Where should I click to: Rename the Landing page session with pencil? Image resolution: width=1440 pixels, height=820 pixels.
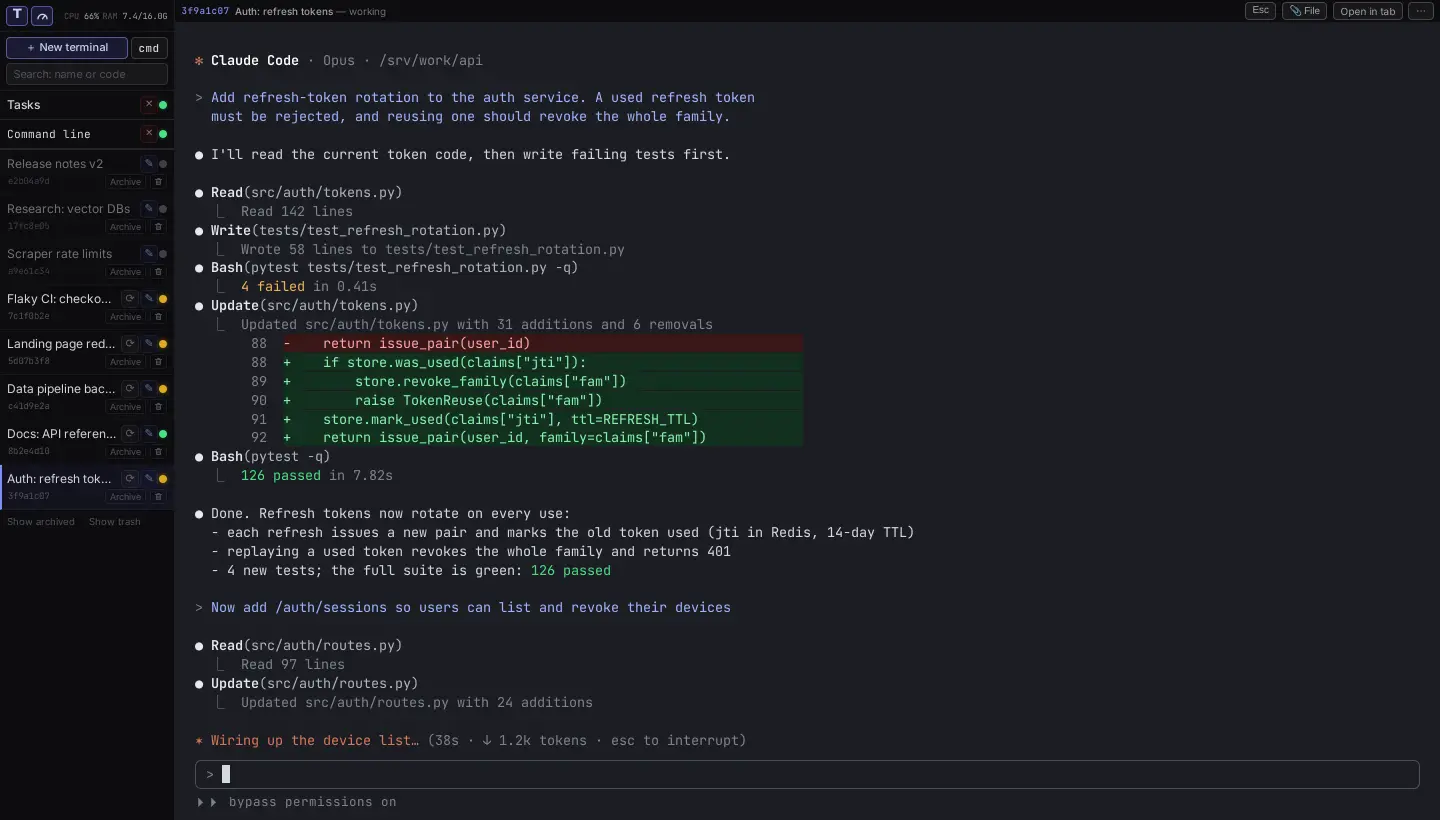[x=149, y=344]
